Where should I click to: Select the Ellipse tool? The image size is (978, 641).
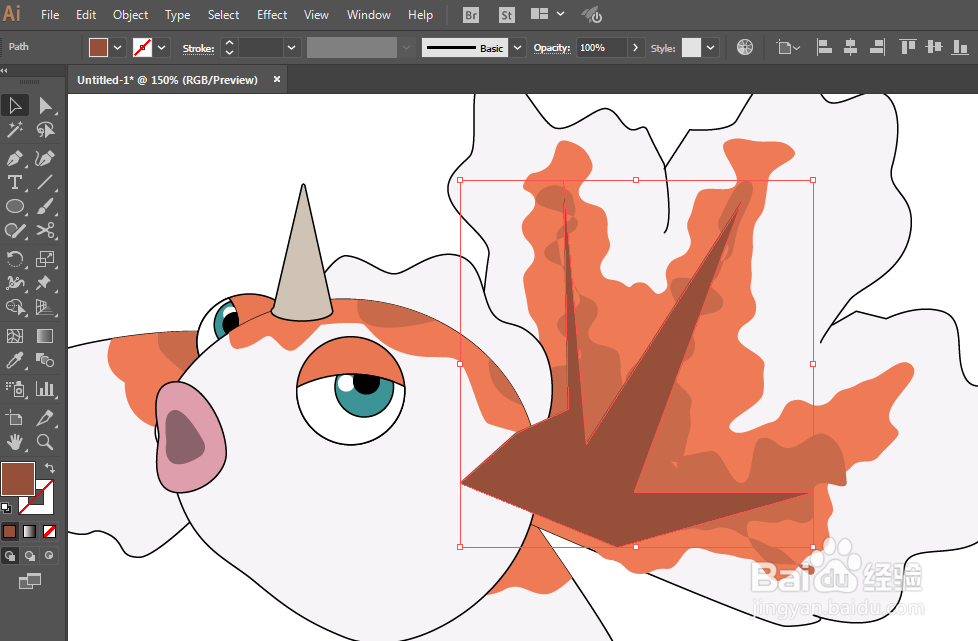pyautogui.click(x=15, y=206)
